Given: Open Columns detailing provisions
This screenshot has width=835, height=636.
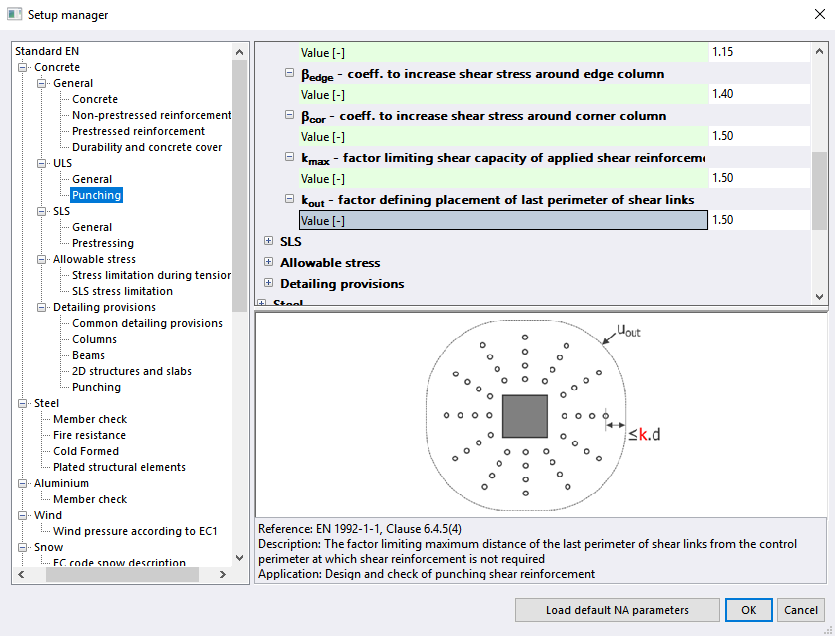Looking at the screenshot, I should pyautogui.click(x=95, y=339).
